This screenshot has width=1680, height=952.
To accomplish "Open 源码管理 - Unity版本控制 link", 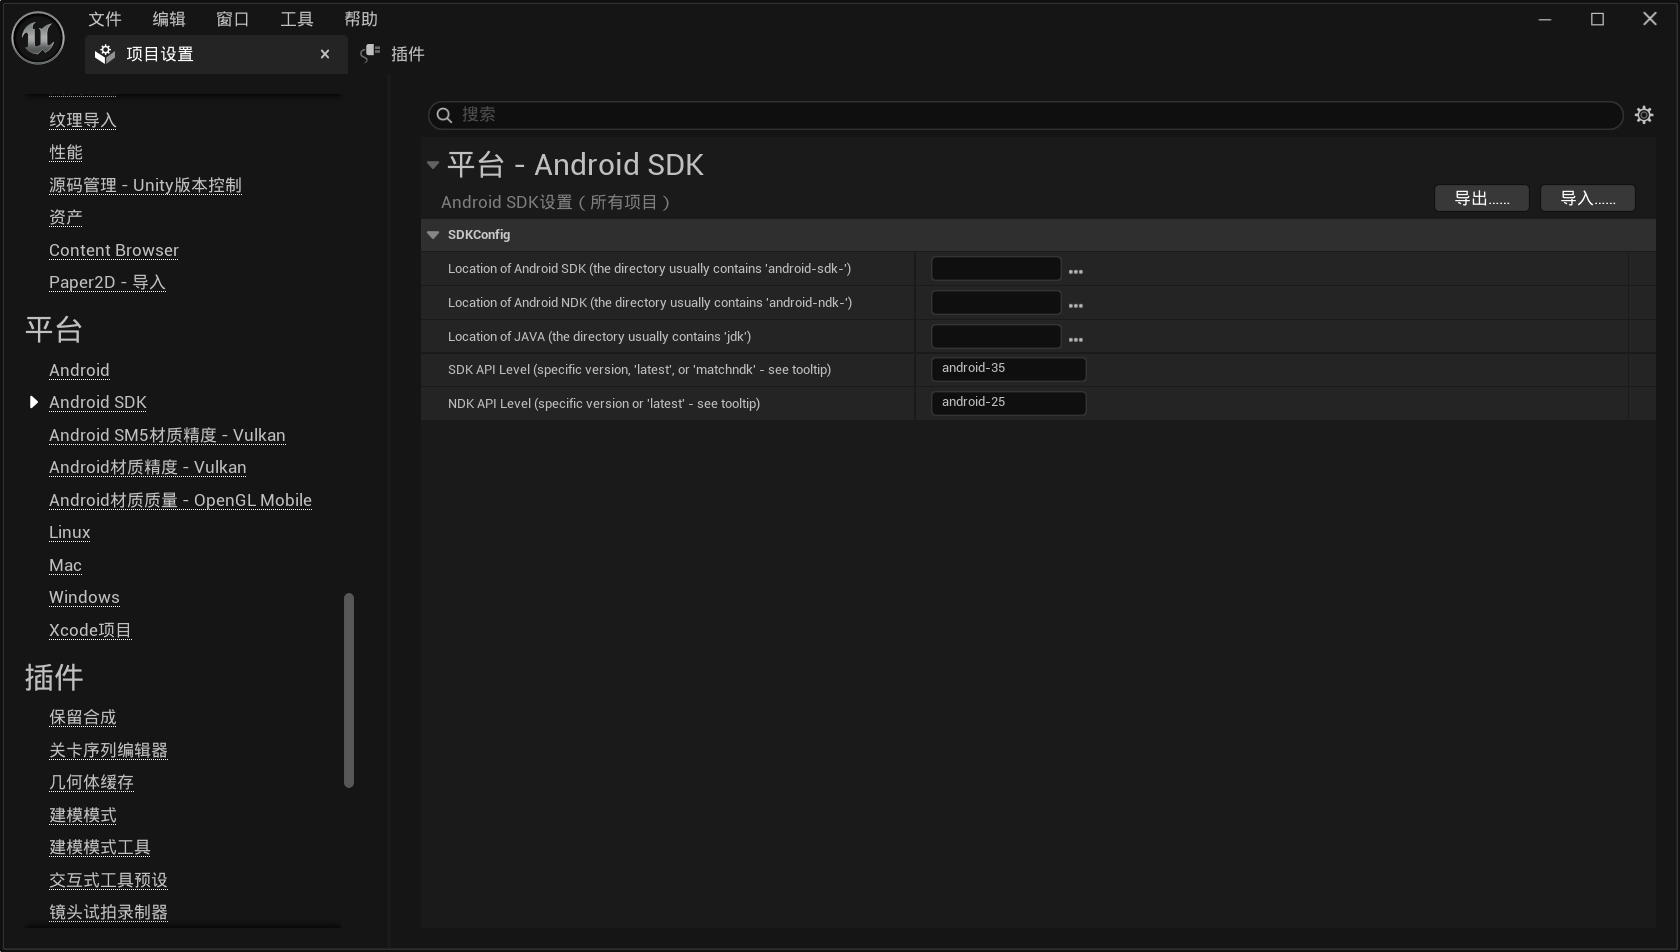I will click(145, 185).
